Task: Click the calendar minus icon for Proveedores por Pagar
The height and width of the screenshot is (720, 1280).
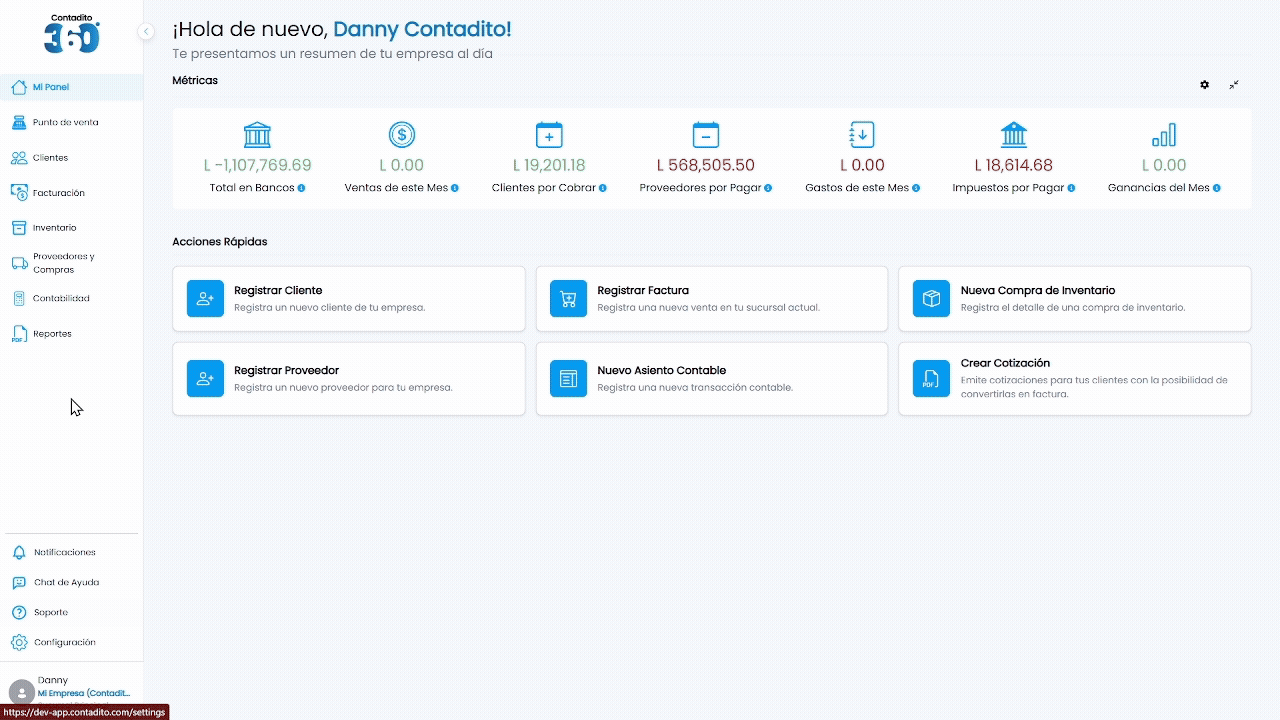Action: [706, 135]
